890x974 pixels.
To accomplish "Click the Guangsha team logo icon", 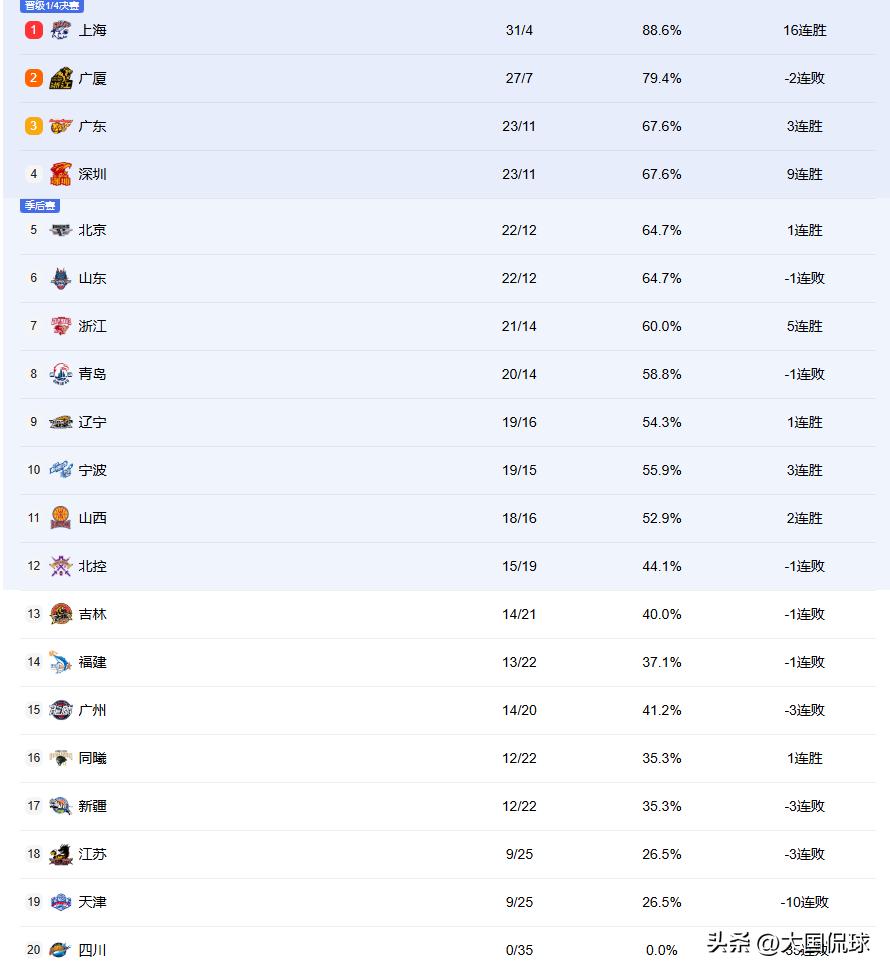I will (61, 78).
